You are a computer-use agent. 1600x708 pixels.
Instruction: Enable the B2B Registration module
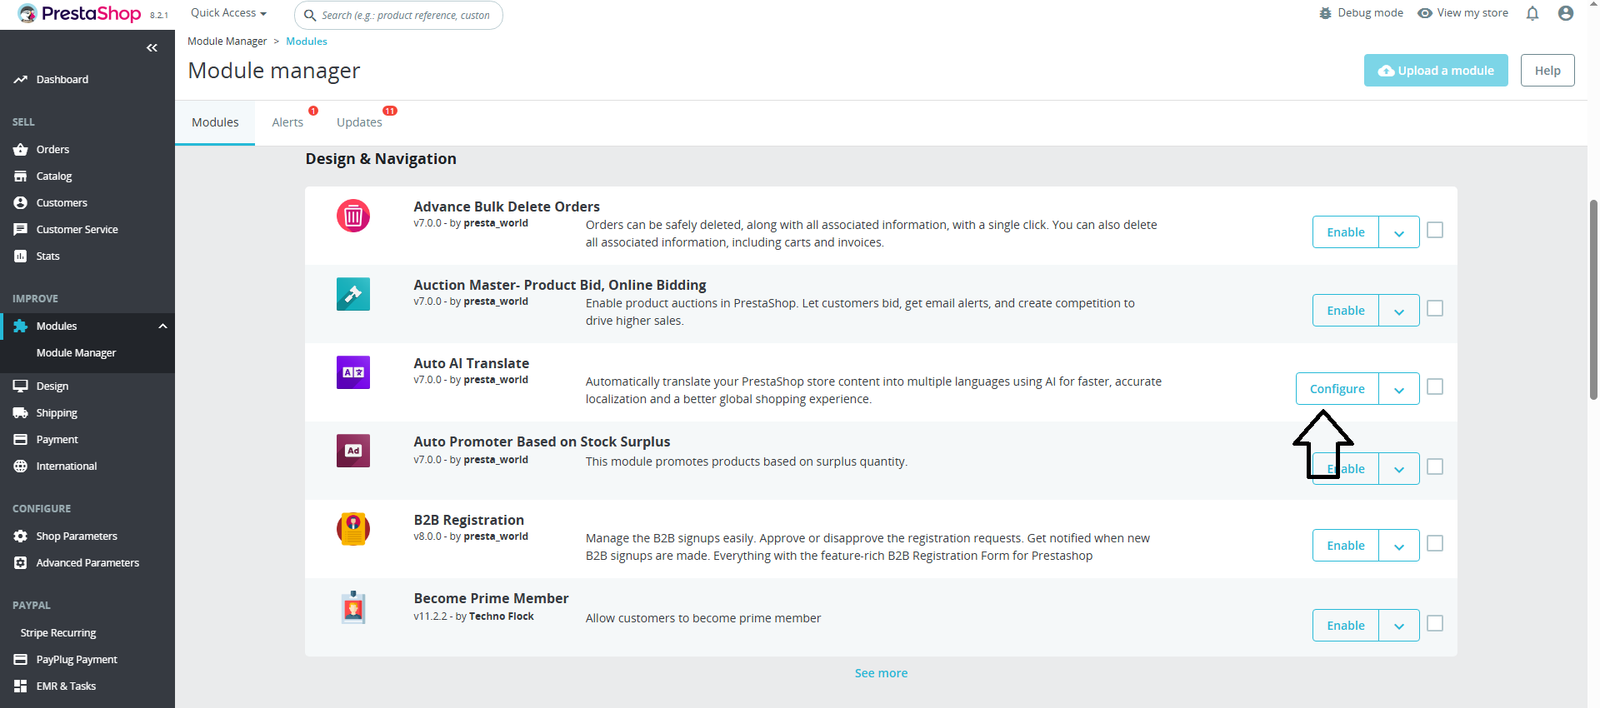[1346, 545]
